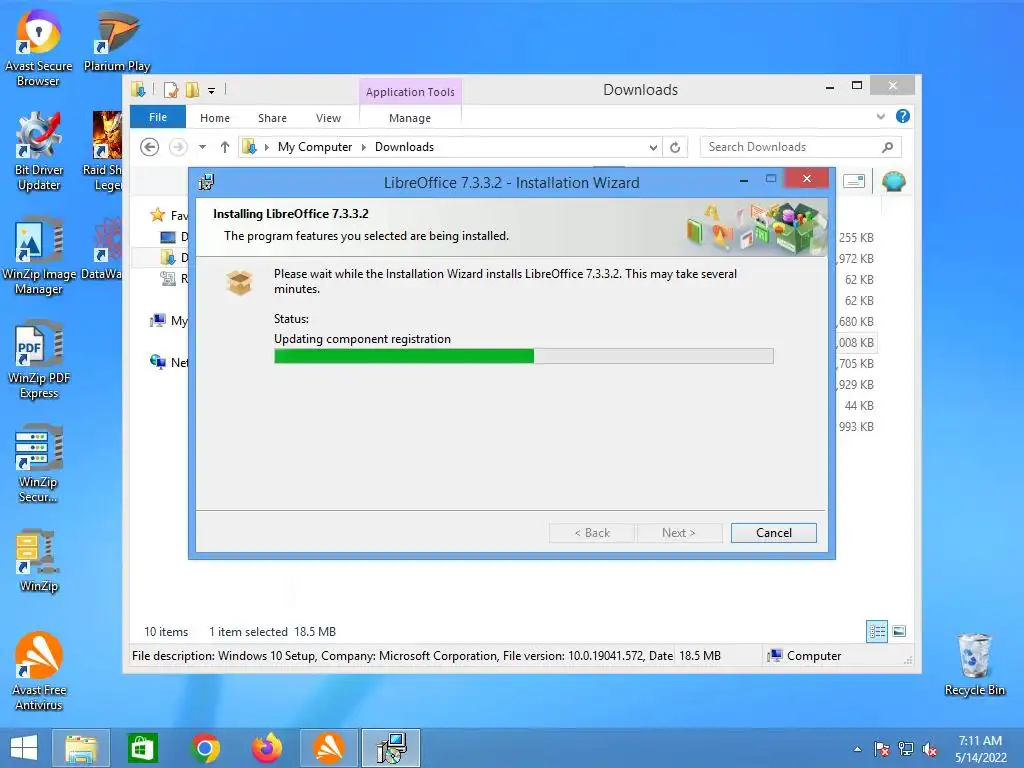
Task: Launch Google Chrome from the taskbar
Action: click(x=205, y=748)
